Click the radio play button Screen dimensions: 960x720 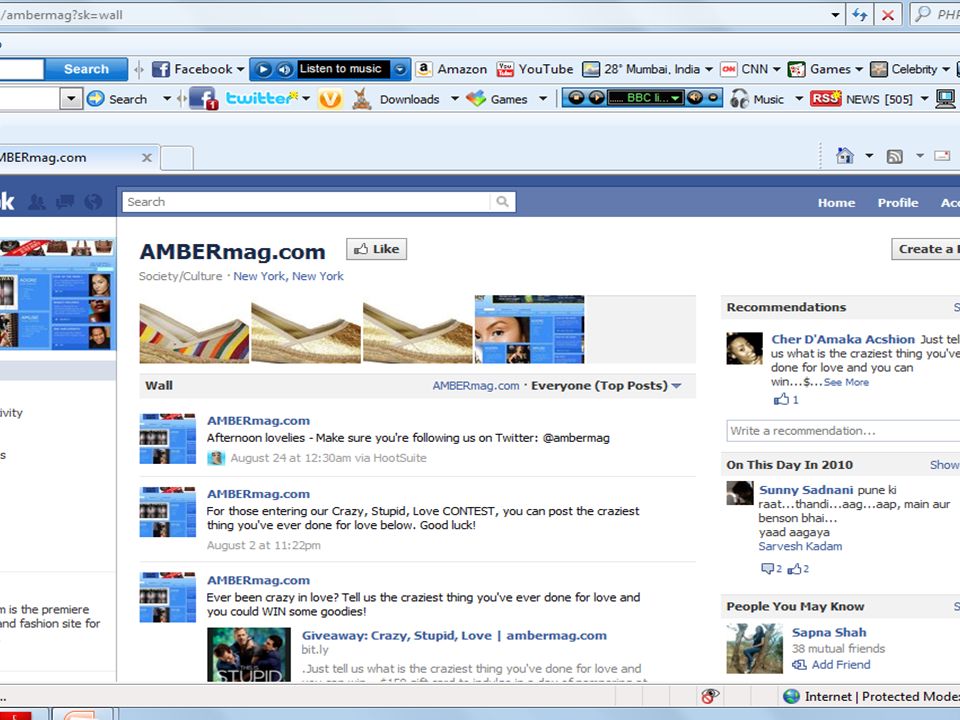596,98
